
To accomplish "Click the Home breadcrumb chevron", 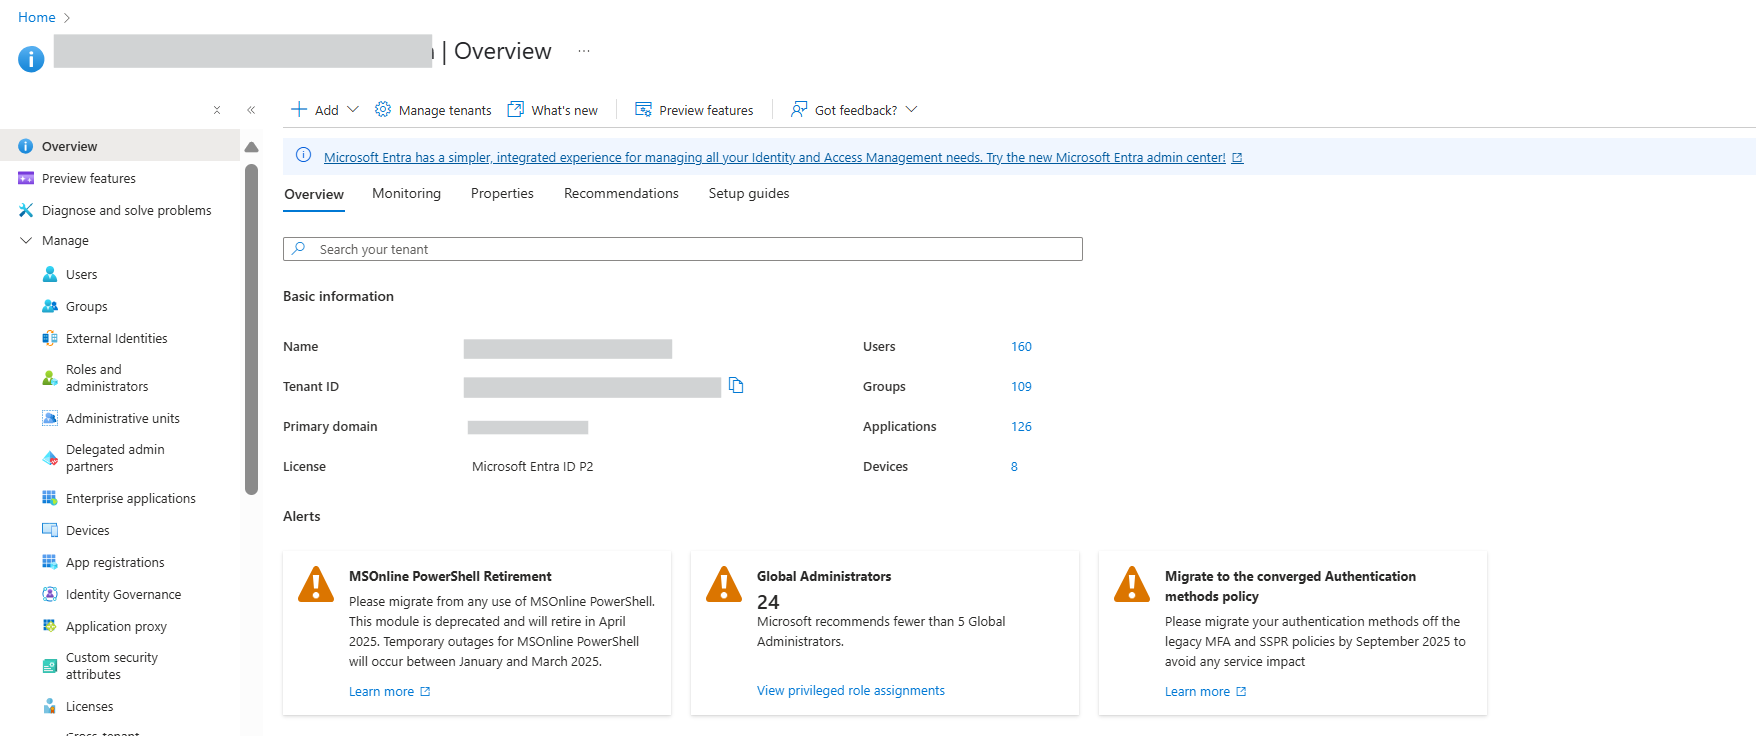I will pyautogui.click(x=67, y=18).
